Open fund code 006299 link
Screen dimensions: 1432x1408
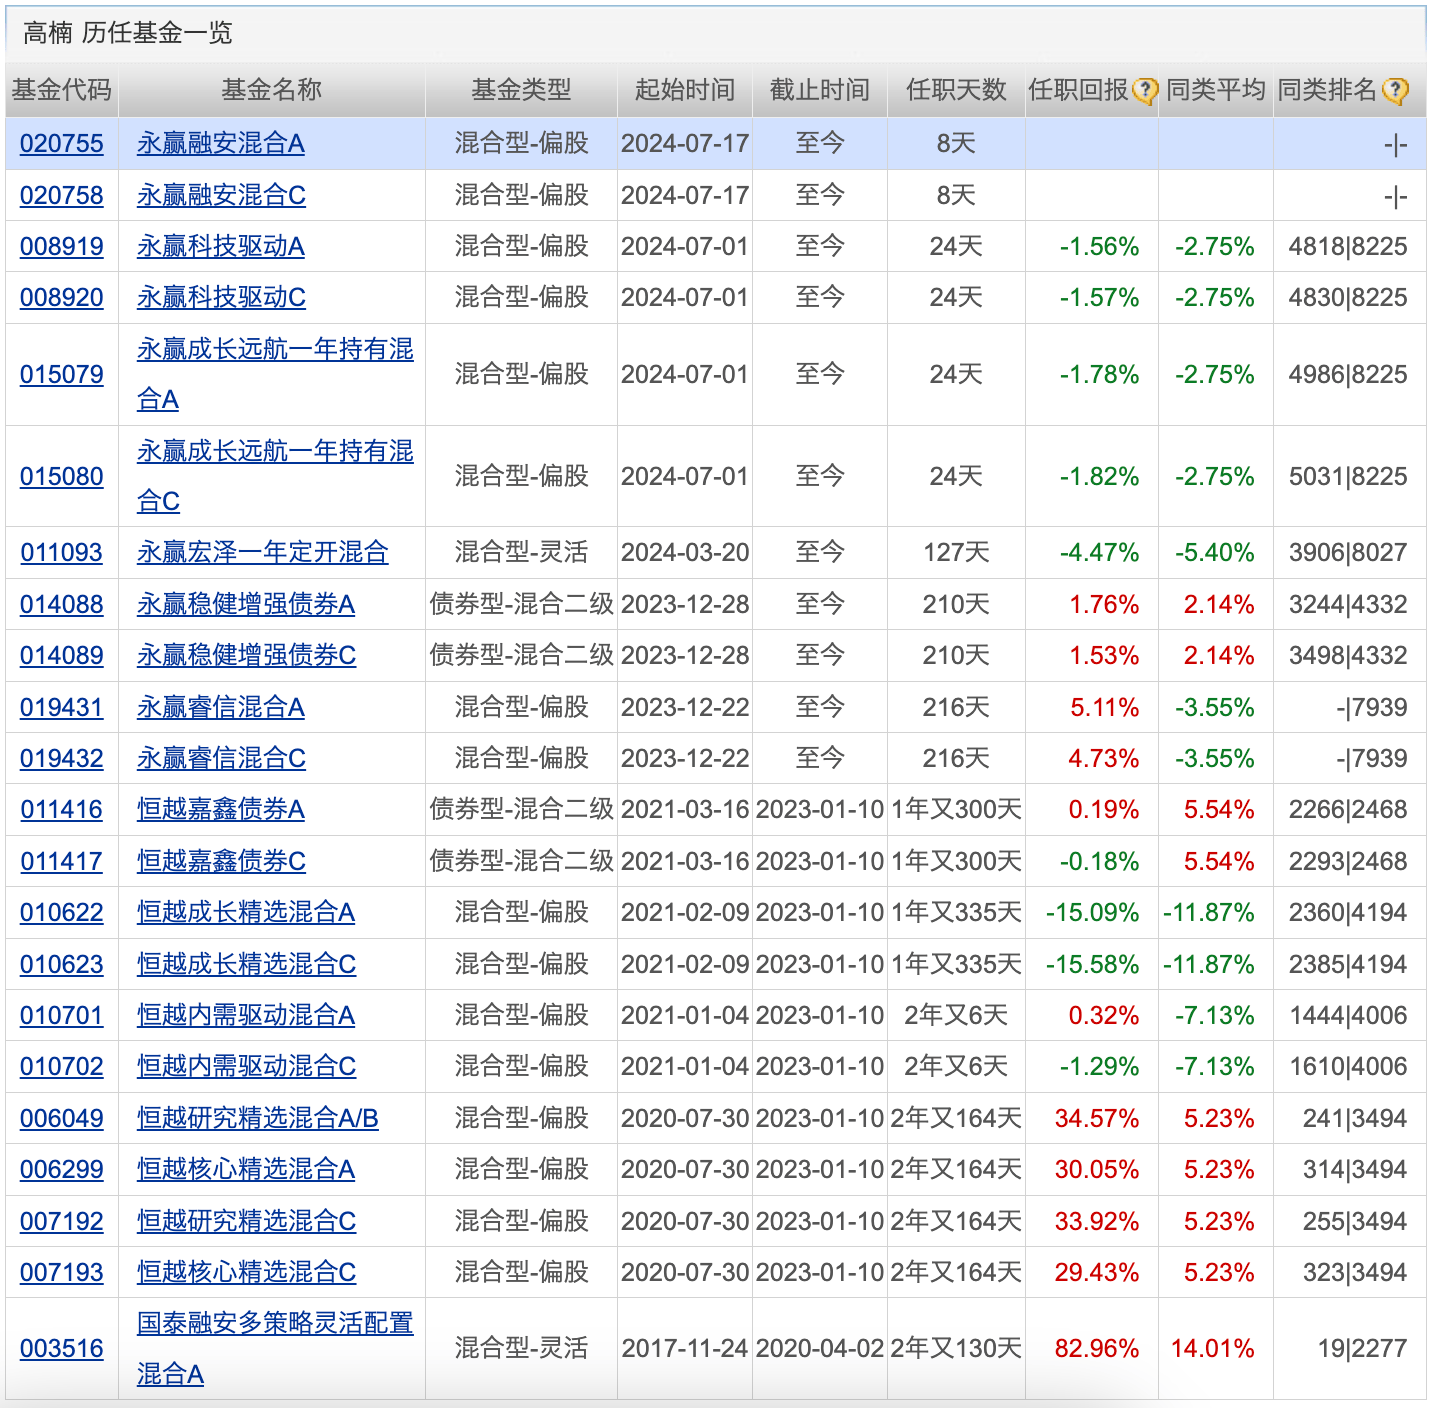coord(62,1169)
